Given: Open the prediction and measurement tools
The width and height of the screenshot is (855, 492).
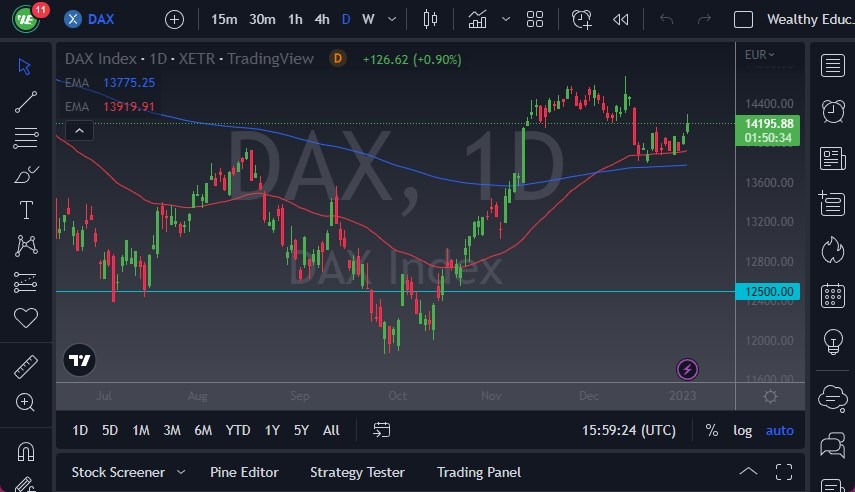Looking at the screenshot, I should pos(26,282).
